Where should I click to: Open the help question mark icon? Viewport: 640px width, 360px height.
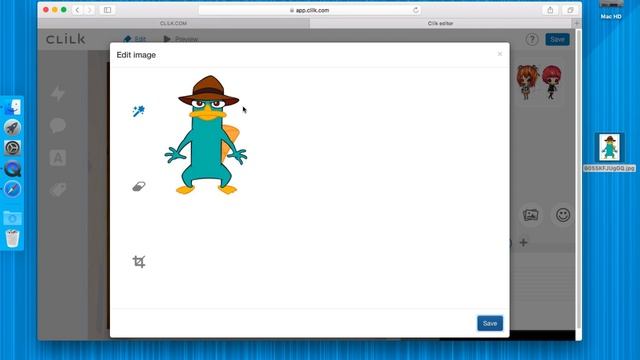532,40
